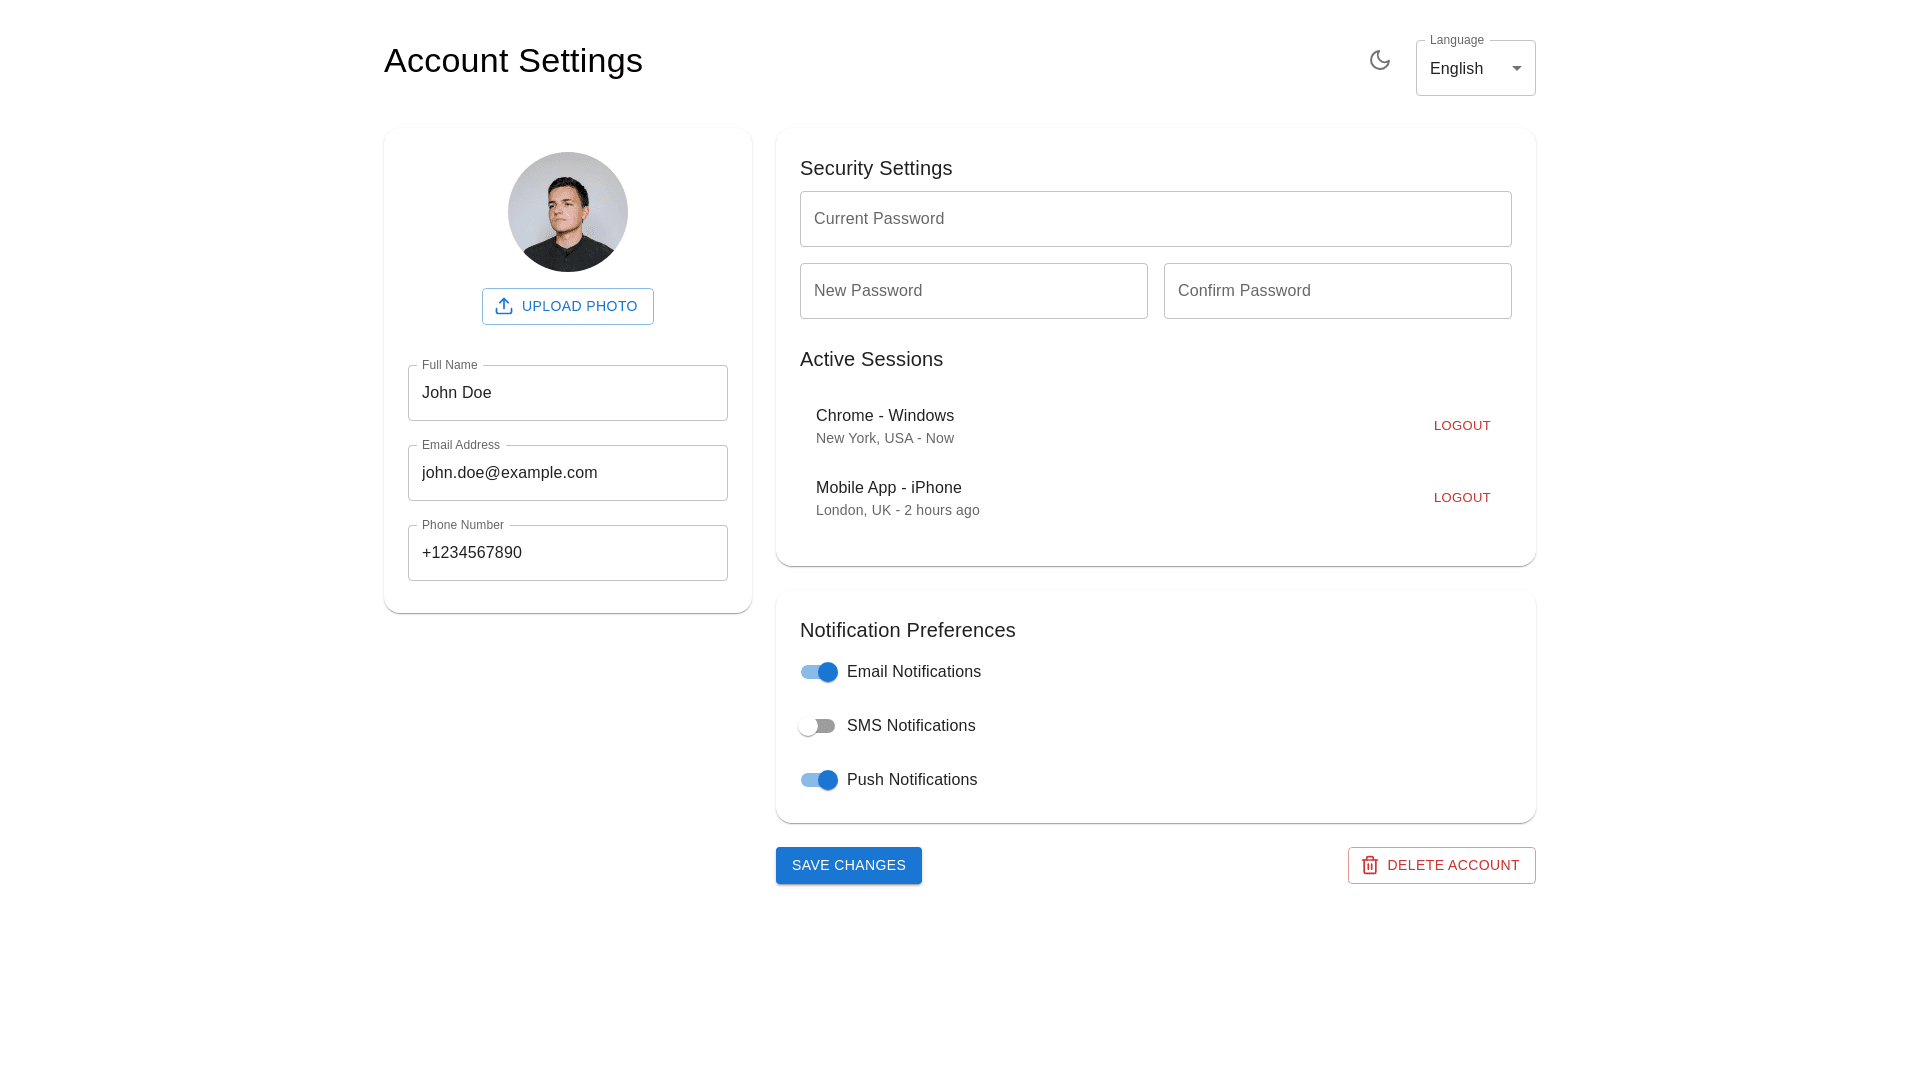Click into the New Password field
This screenshot has height=1080, width=1920.
[973, 291]
